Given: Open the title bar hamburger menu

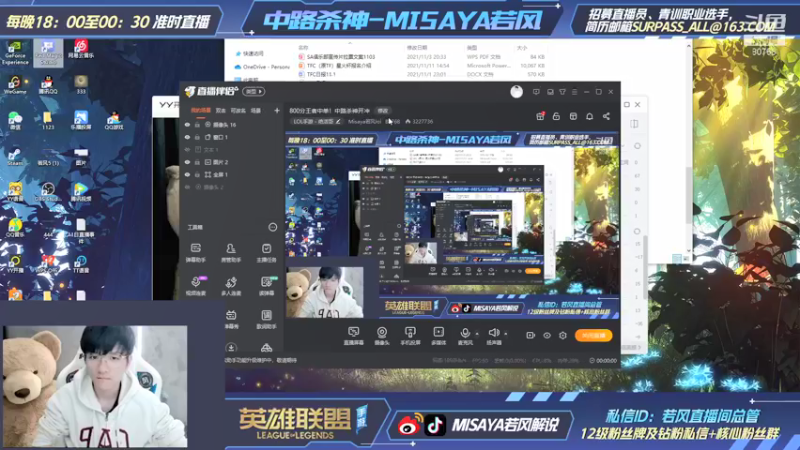Looking at the screenshot, I should pos(574,92).
